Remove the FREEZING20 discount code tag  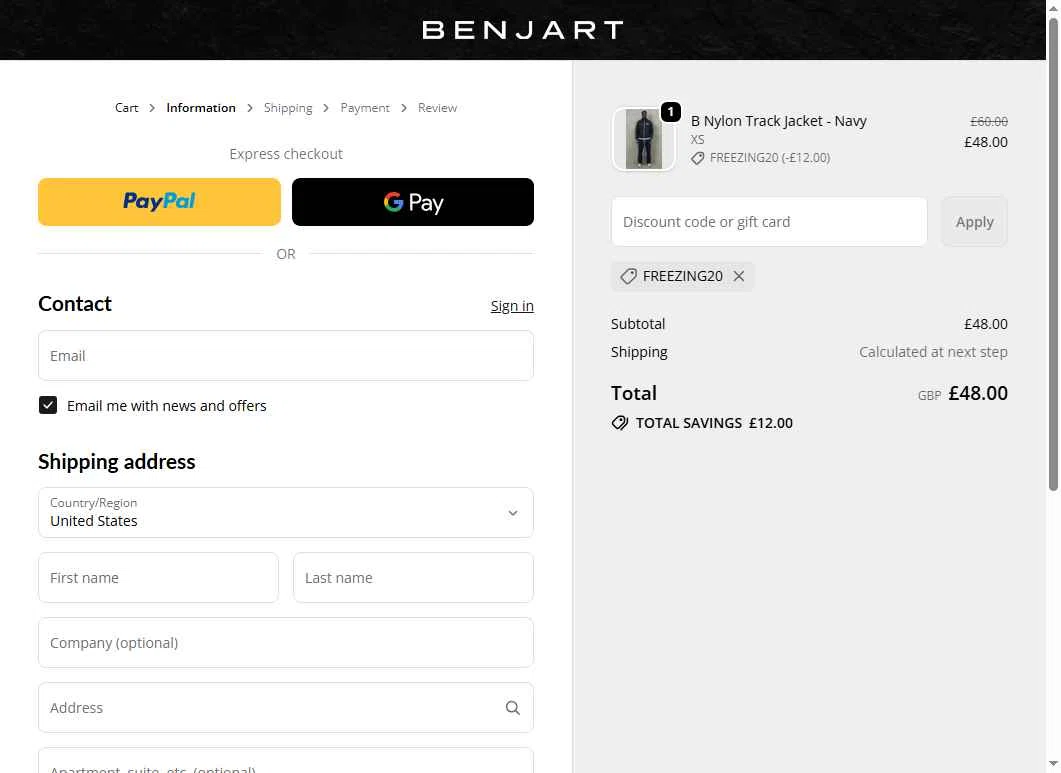coord(739,276)
